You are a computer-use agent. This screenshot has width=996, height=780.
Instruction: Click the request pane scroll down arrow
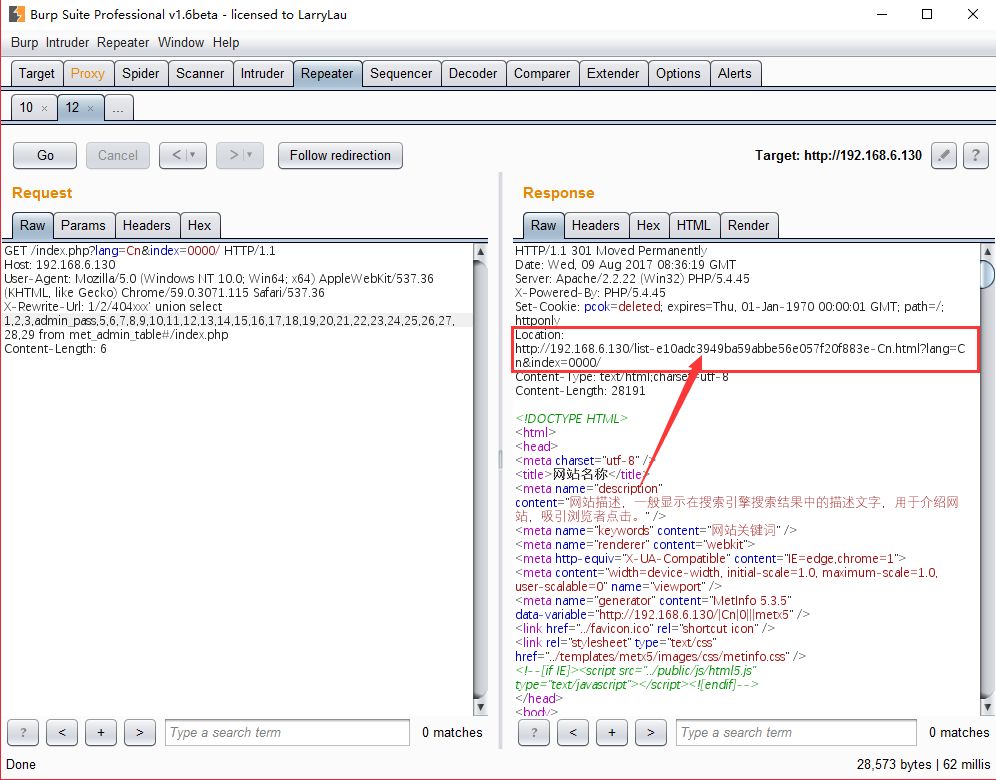[x=481, y=707]
